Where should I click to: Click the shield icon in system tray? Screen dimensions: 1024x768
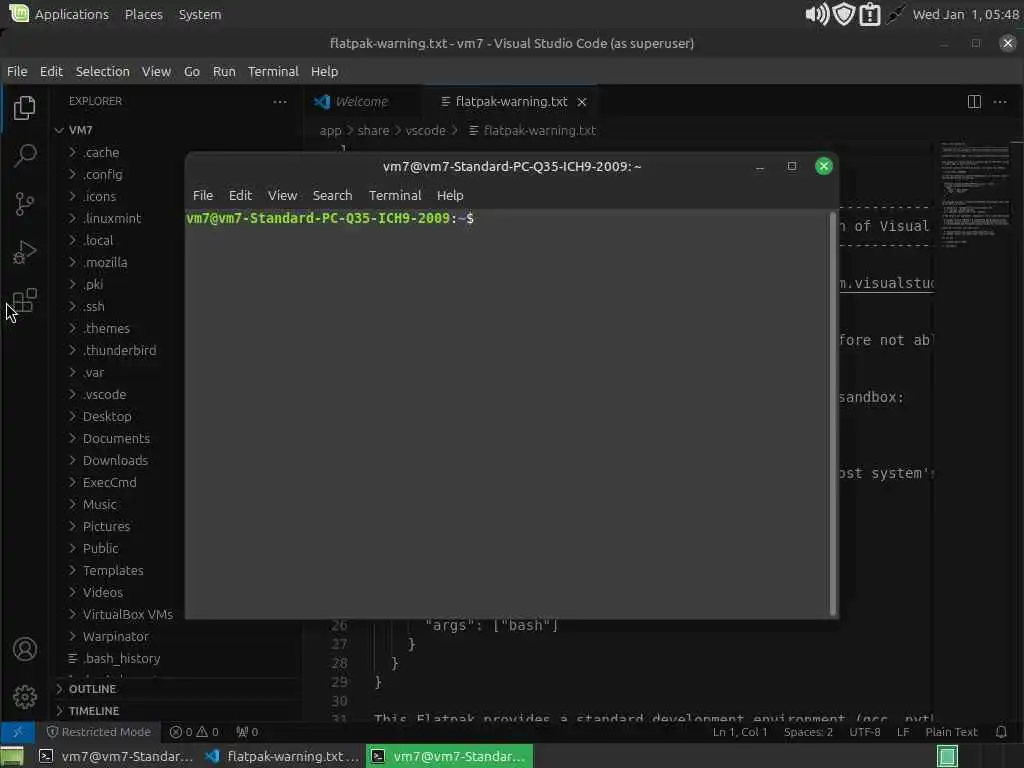(844, 14)
